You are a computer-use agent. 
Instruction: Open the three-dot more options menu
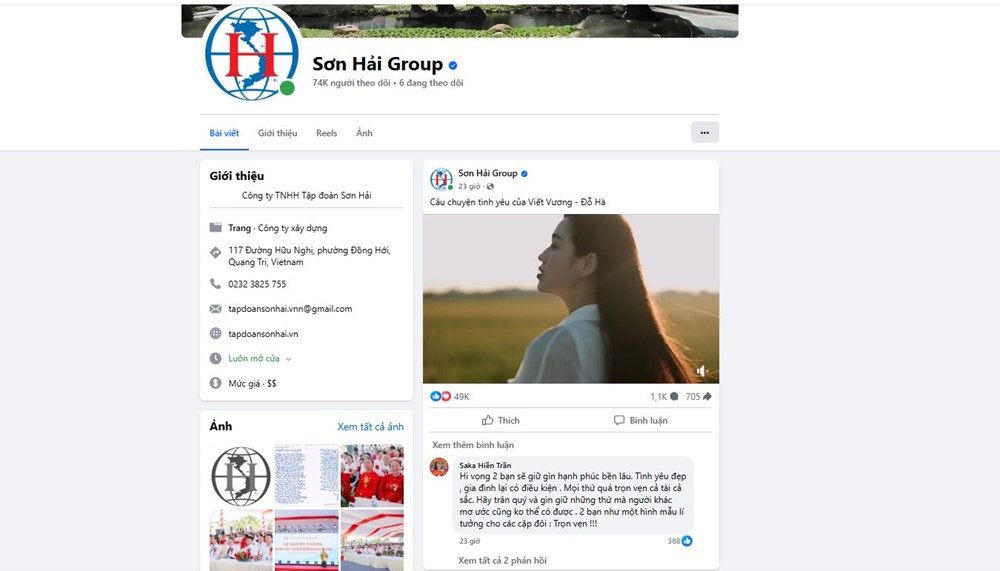coord(704,132)
